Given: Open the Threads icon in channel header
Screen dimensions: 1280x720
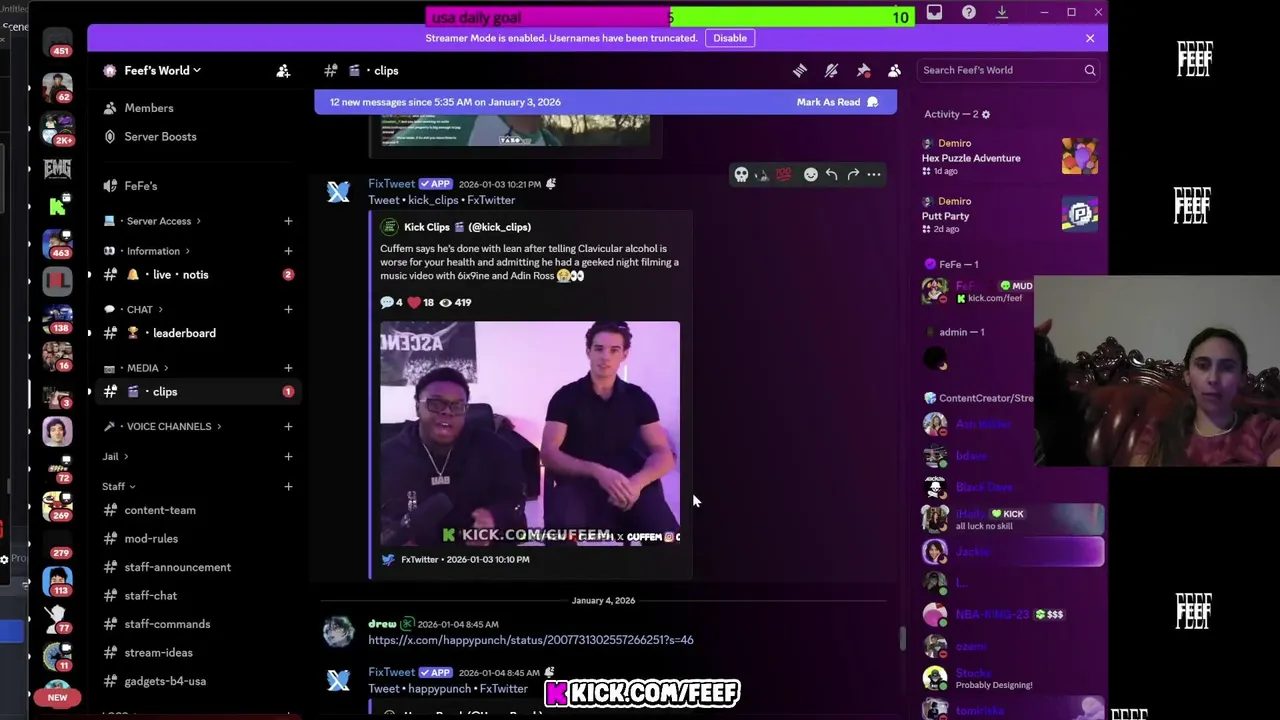Looking at the screenshot, I should (x=800, y=70).
